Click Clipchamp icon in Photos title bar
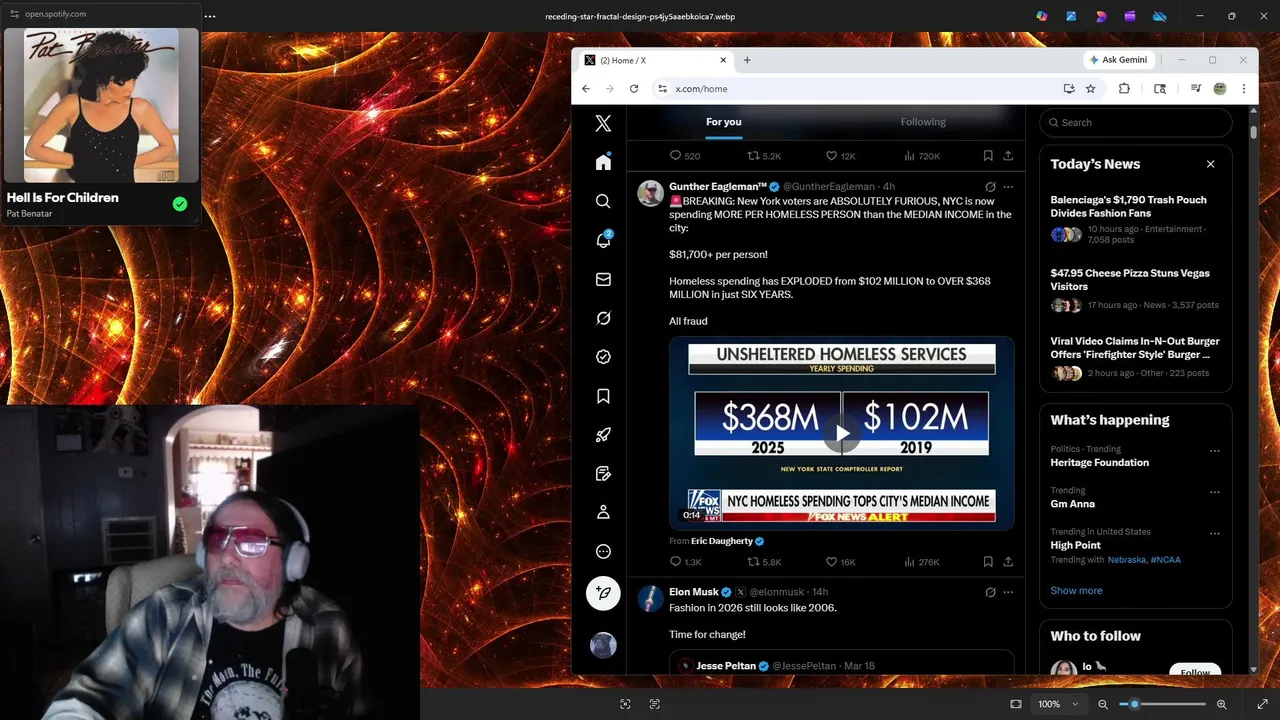The width and height of the screenshot is (1280, 720). click(1130, 16)
